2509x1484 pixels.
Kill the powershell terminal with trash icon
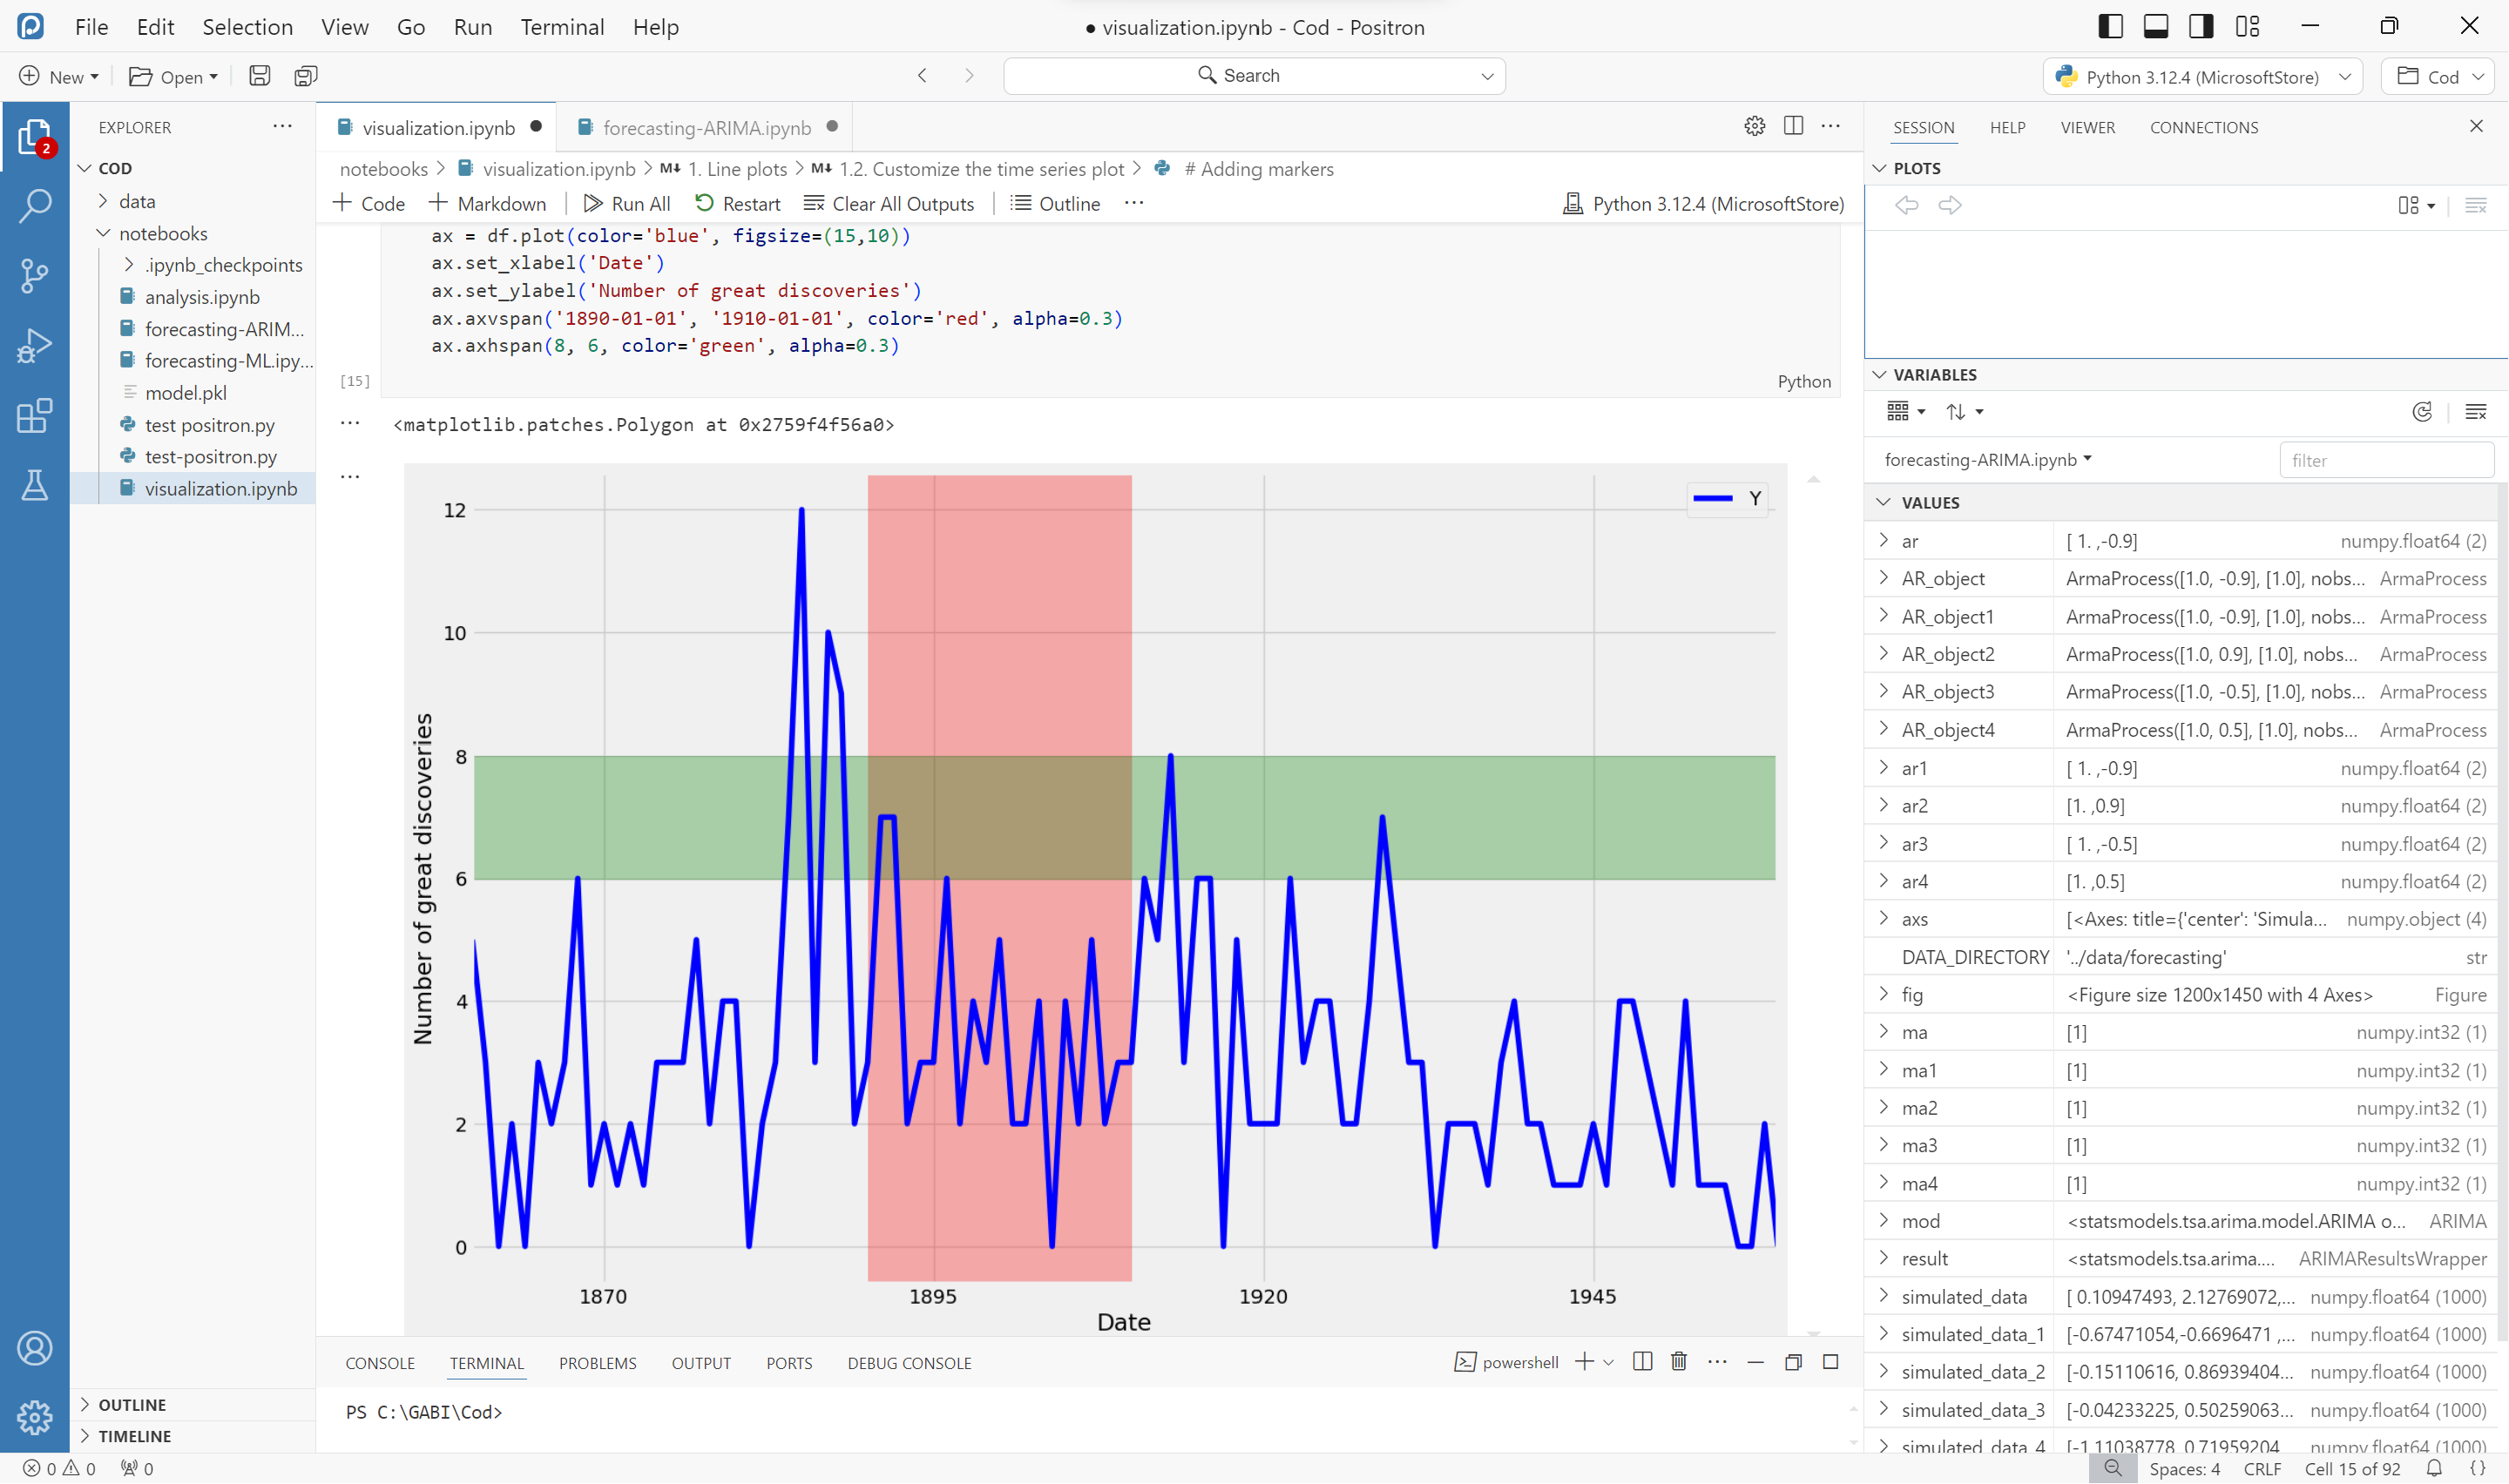1679,1363
